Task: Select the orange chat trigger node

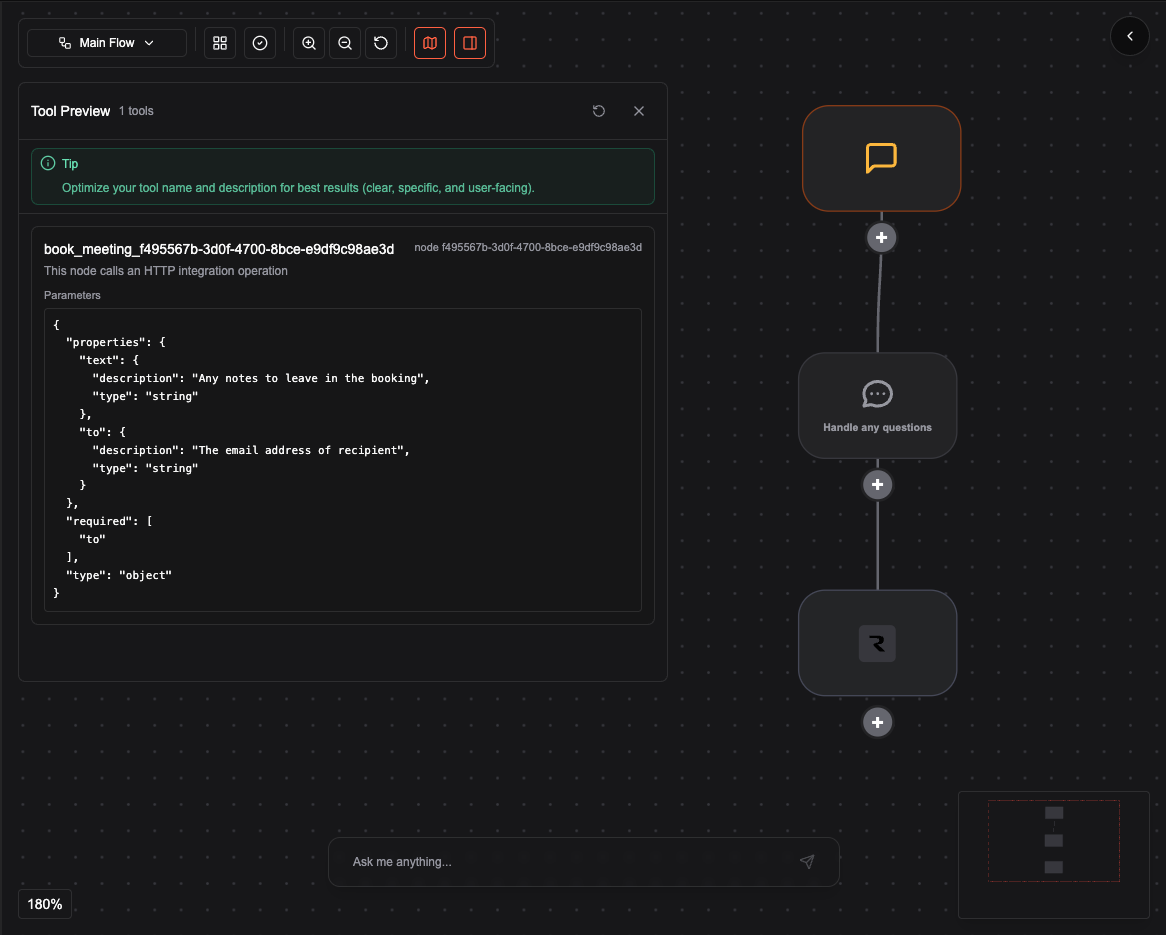Action: [x=881, y=158]
